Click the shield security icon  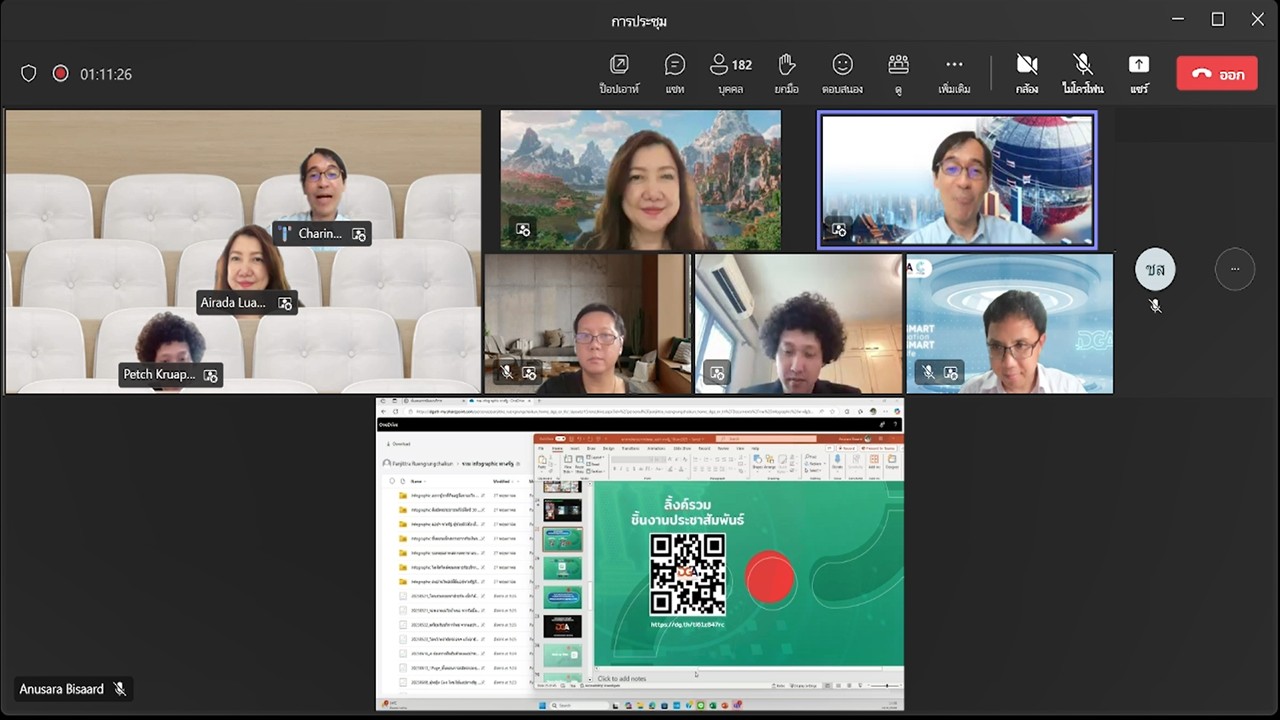coord(29,74)
